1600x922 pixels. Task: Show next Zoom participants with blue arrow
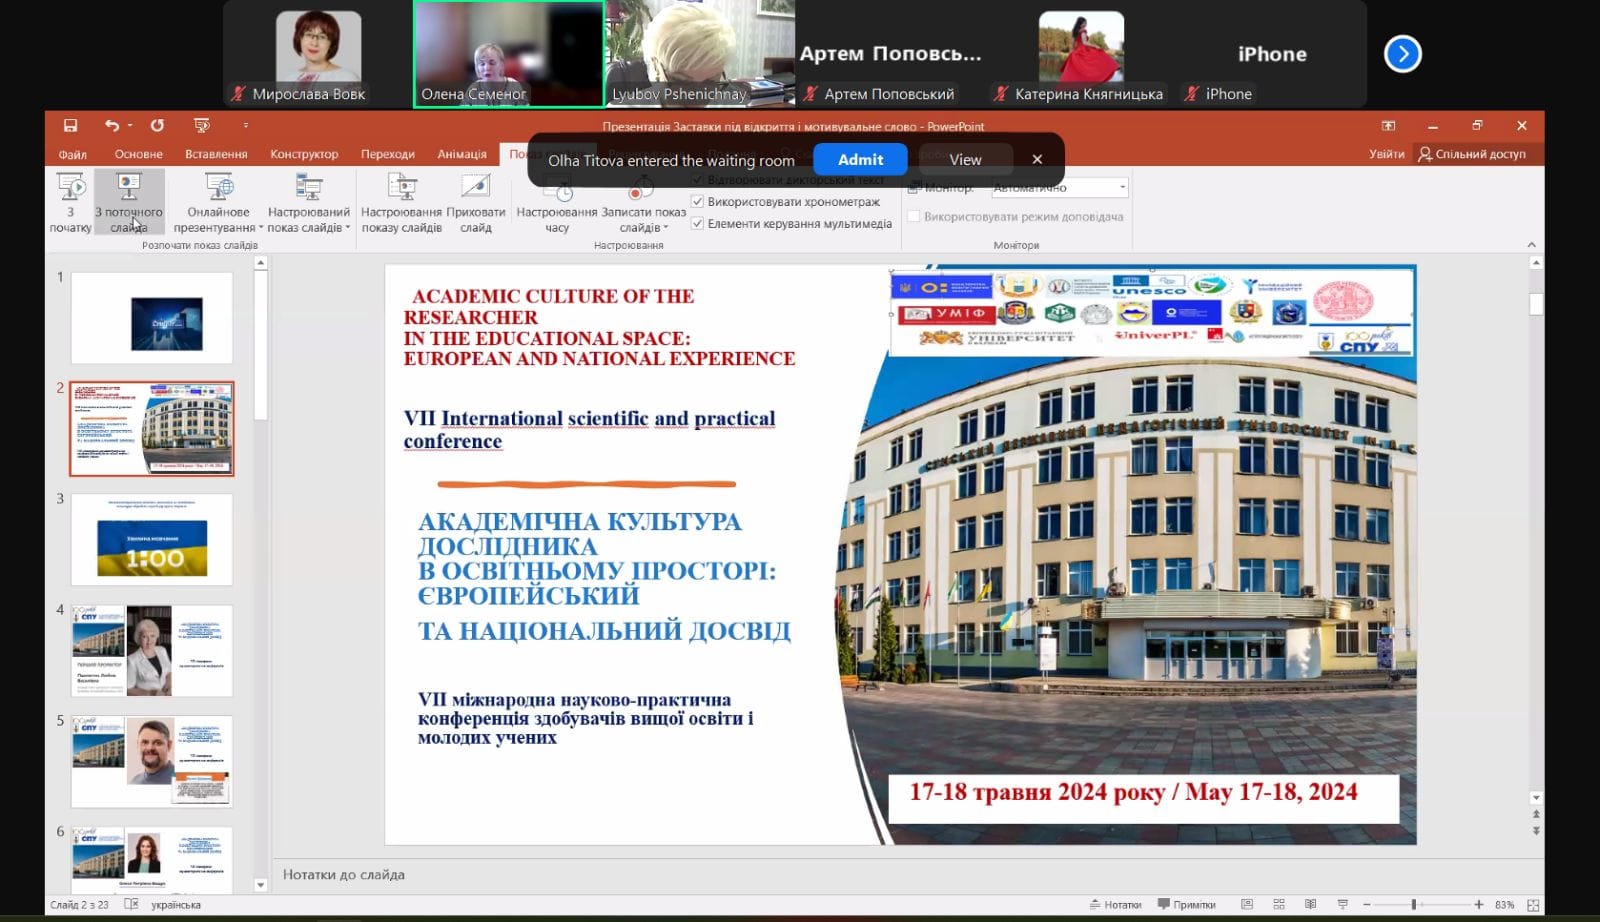point(1402,54)
